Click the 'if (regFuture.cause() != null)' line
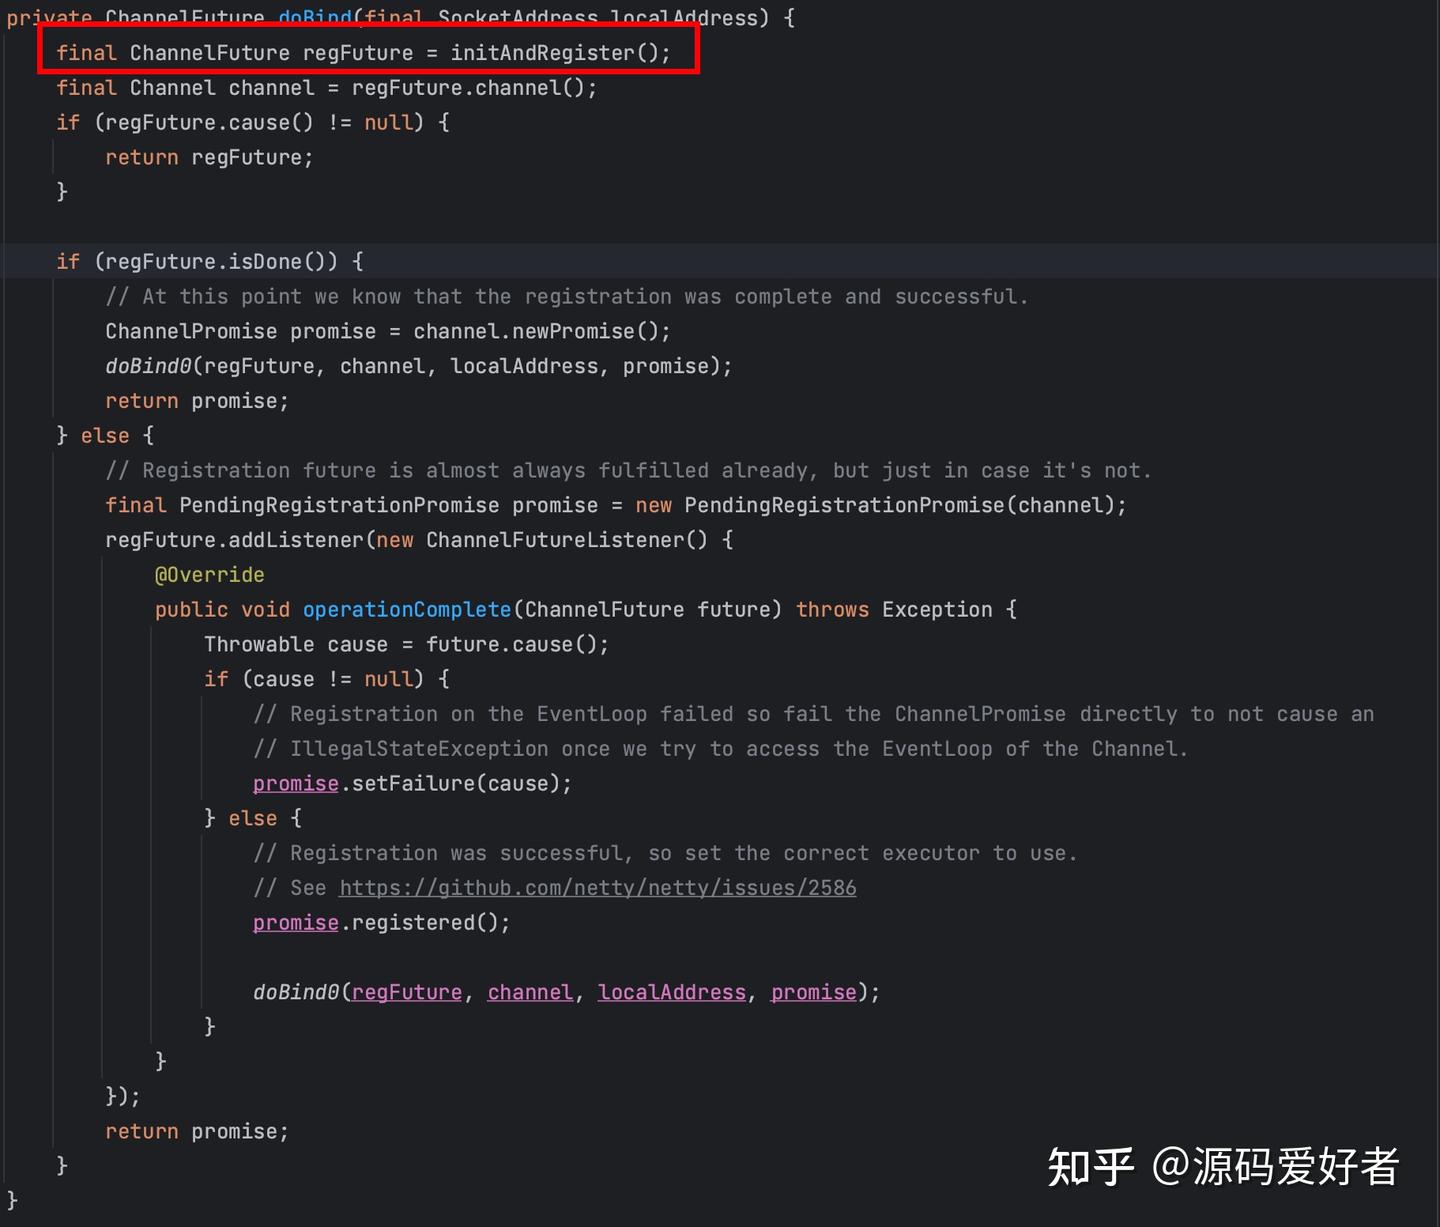 pos(253,122)
